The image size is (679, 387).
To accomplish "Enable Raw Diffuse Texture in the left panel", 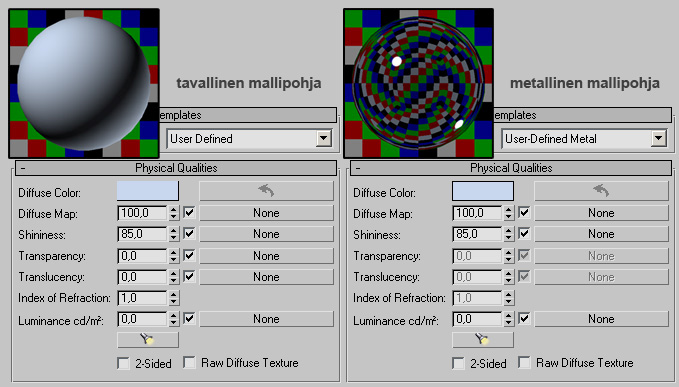I will coord(189,362).
